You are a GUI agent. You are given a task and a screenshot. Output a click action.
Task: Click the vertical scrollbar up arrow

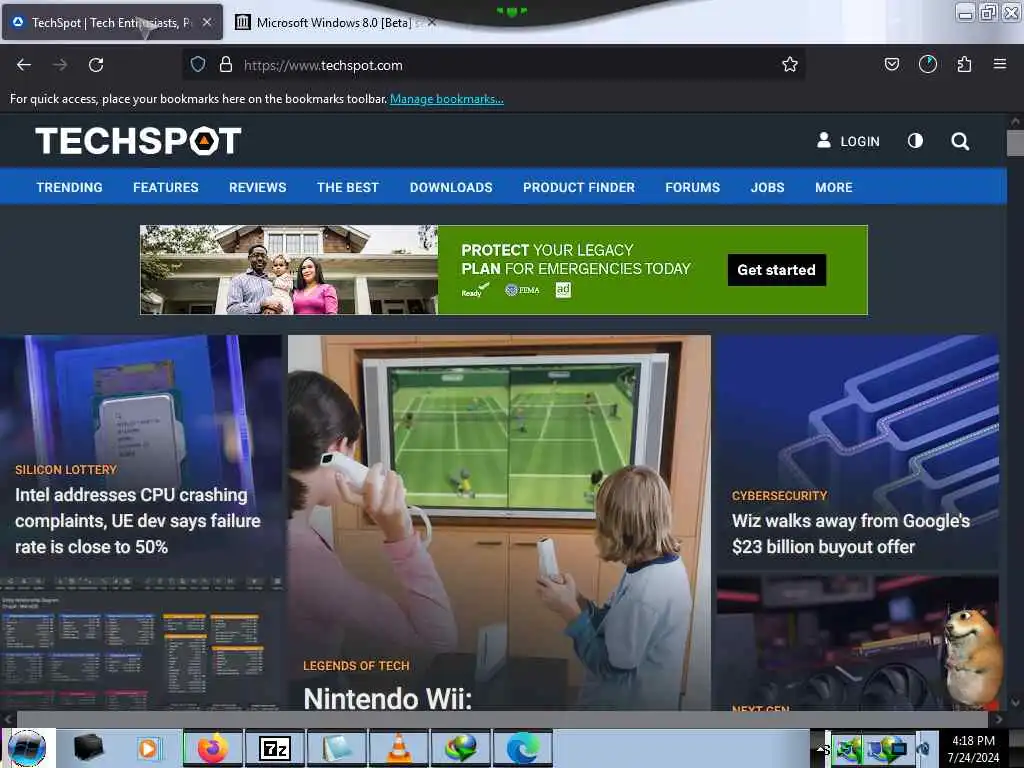tap(1015, 121)
